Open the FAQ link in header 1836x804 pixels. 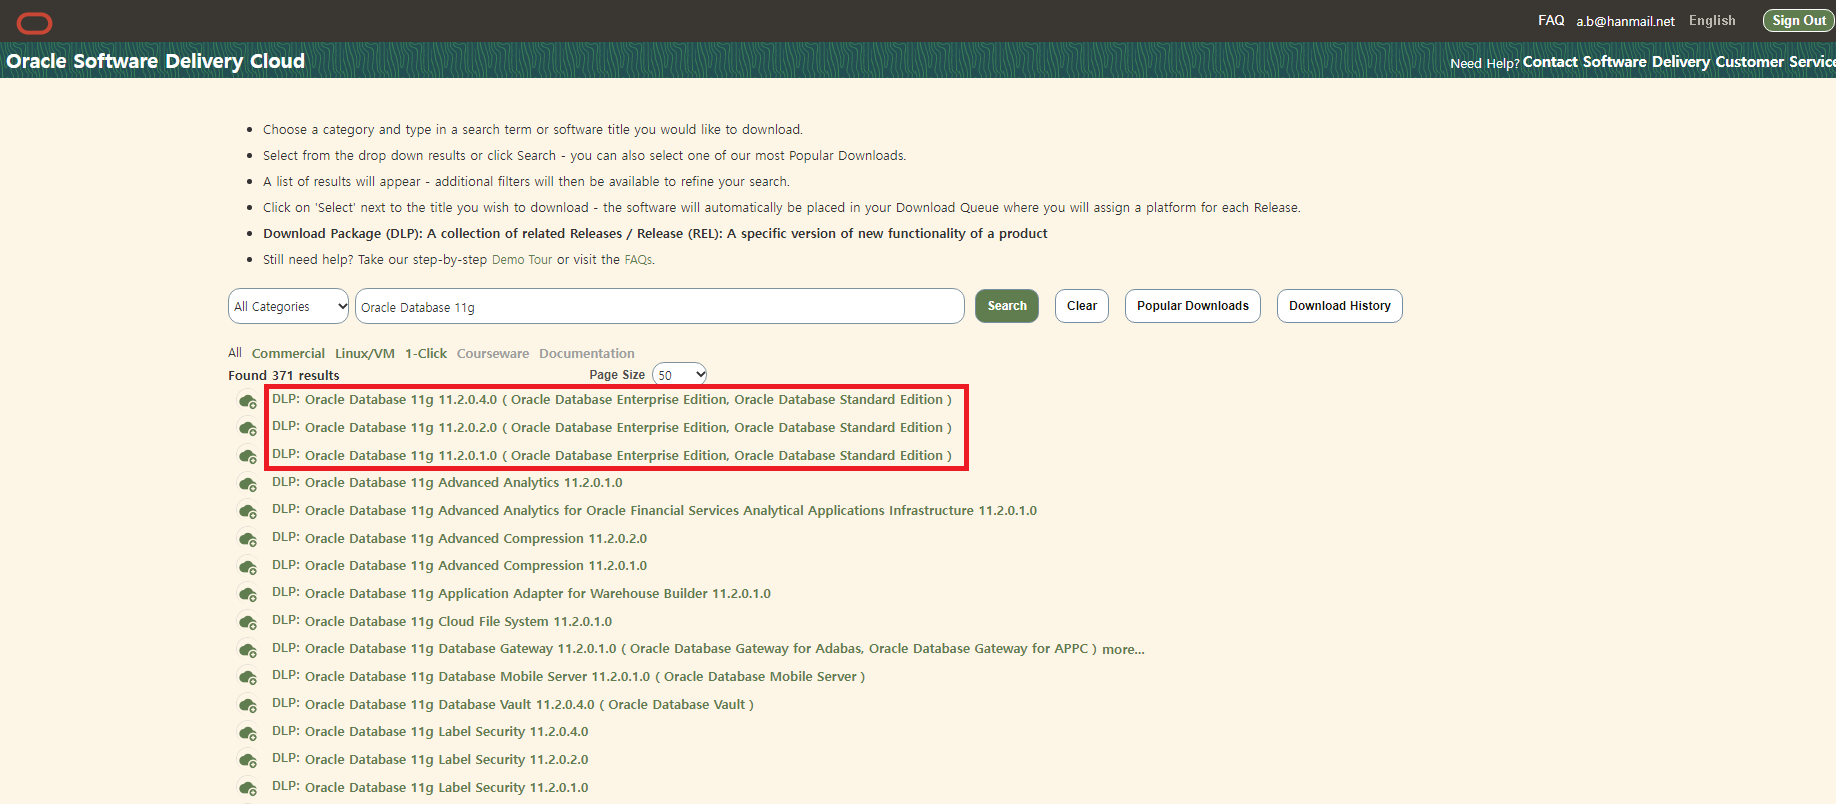click(1551, 20)
